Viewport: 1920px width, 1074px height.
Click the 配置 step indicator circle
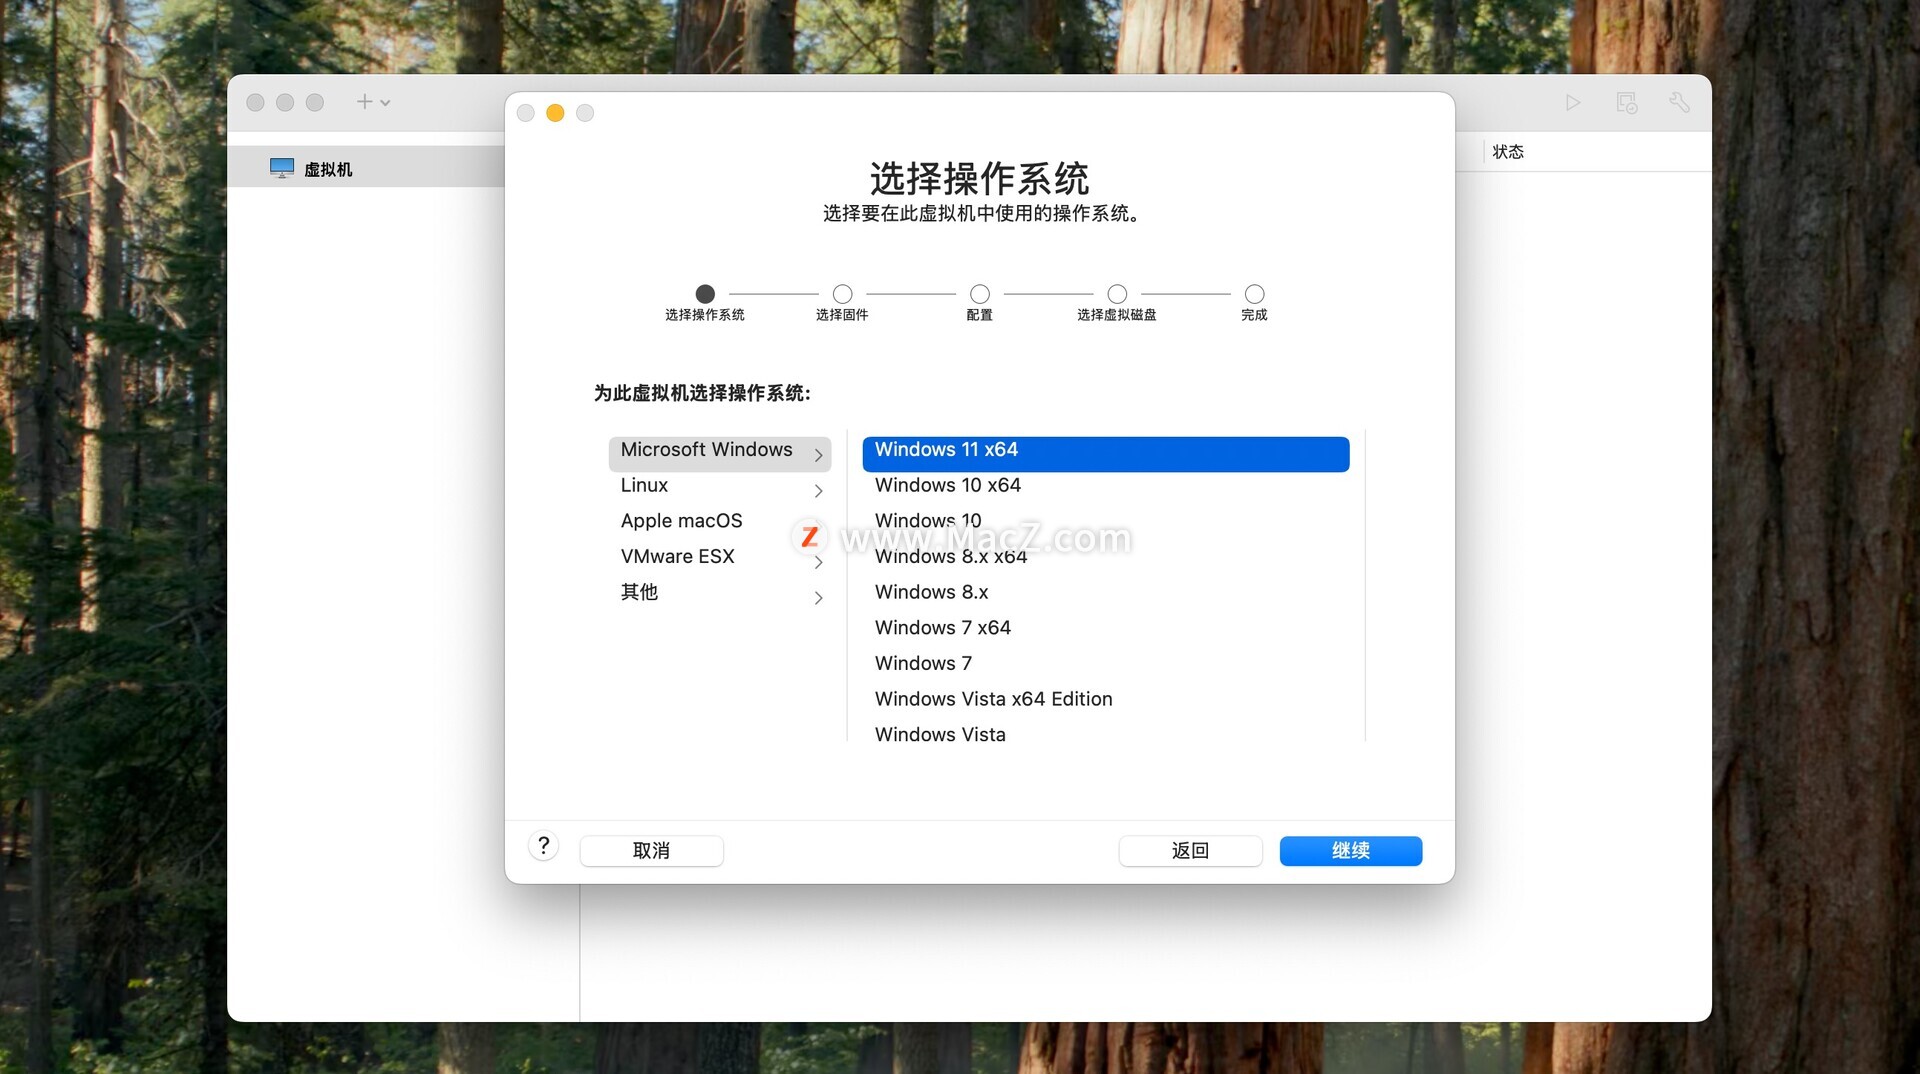click(x=980, y=294)
